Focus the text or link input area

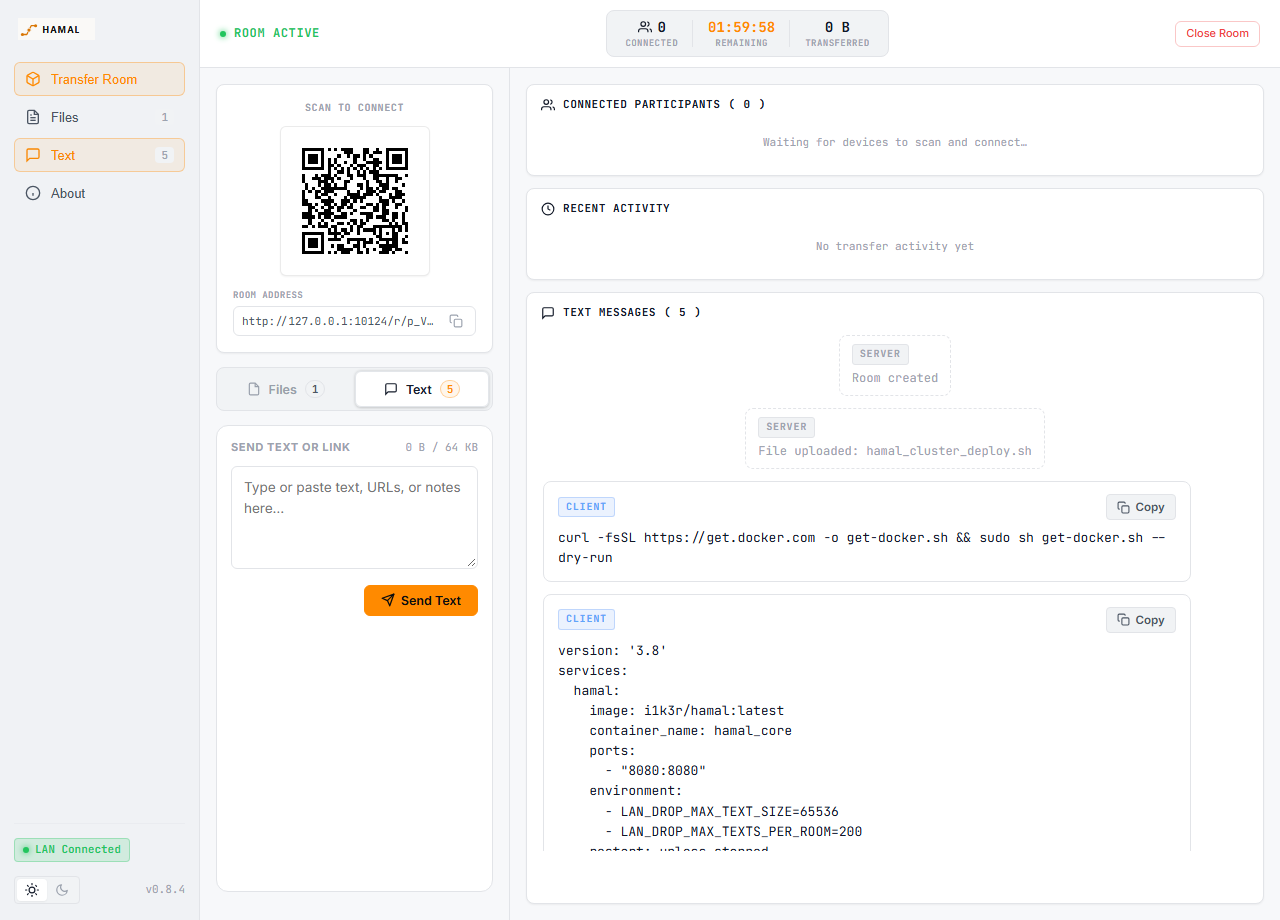tap(354, 517)
